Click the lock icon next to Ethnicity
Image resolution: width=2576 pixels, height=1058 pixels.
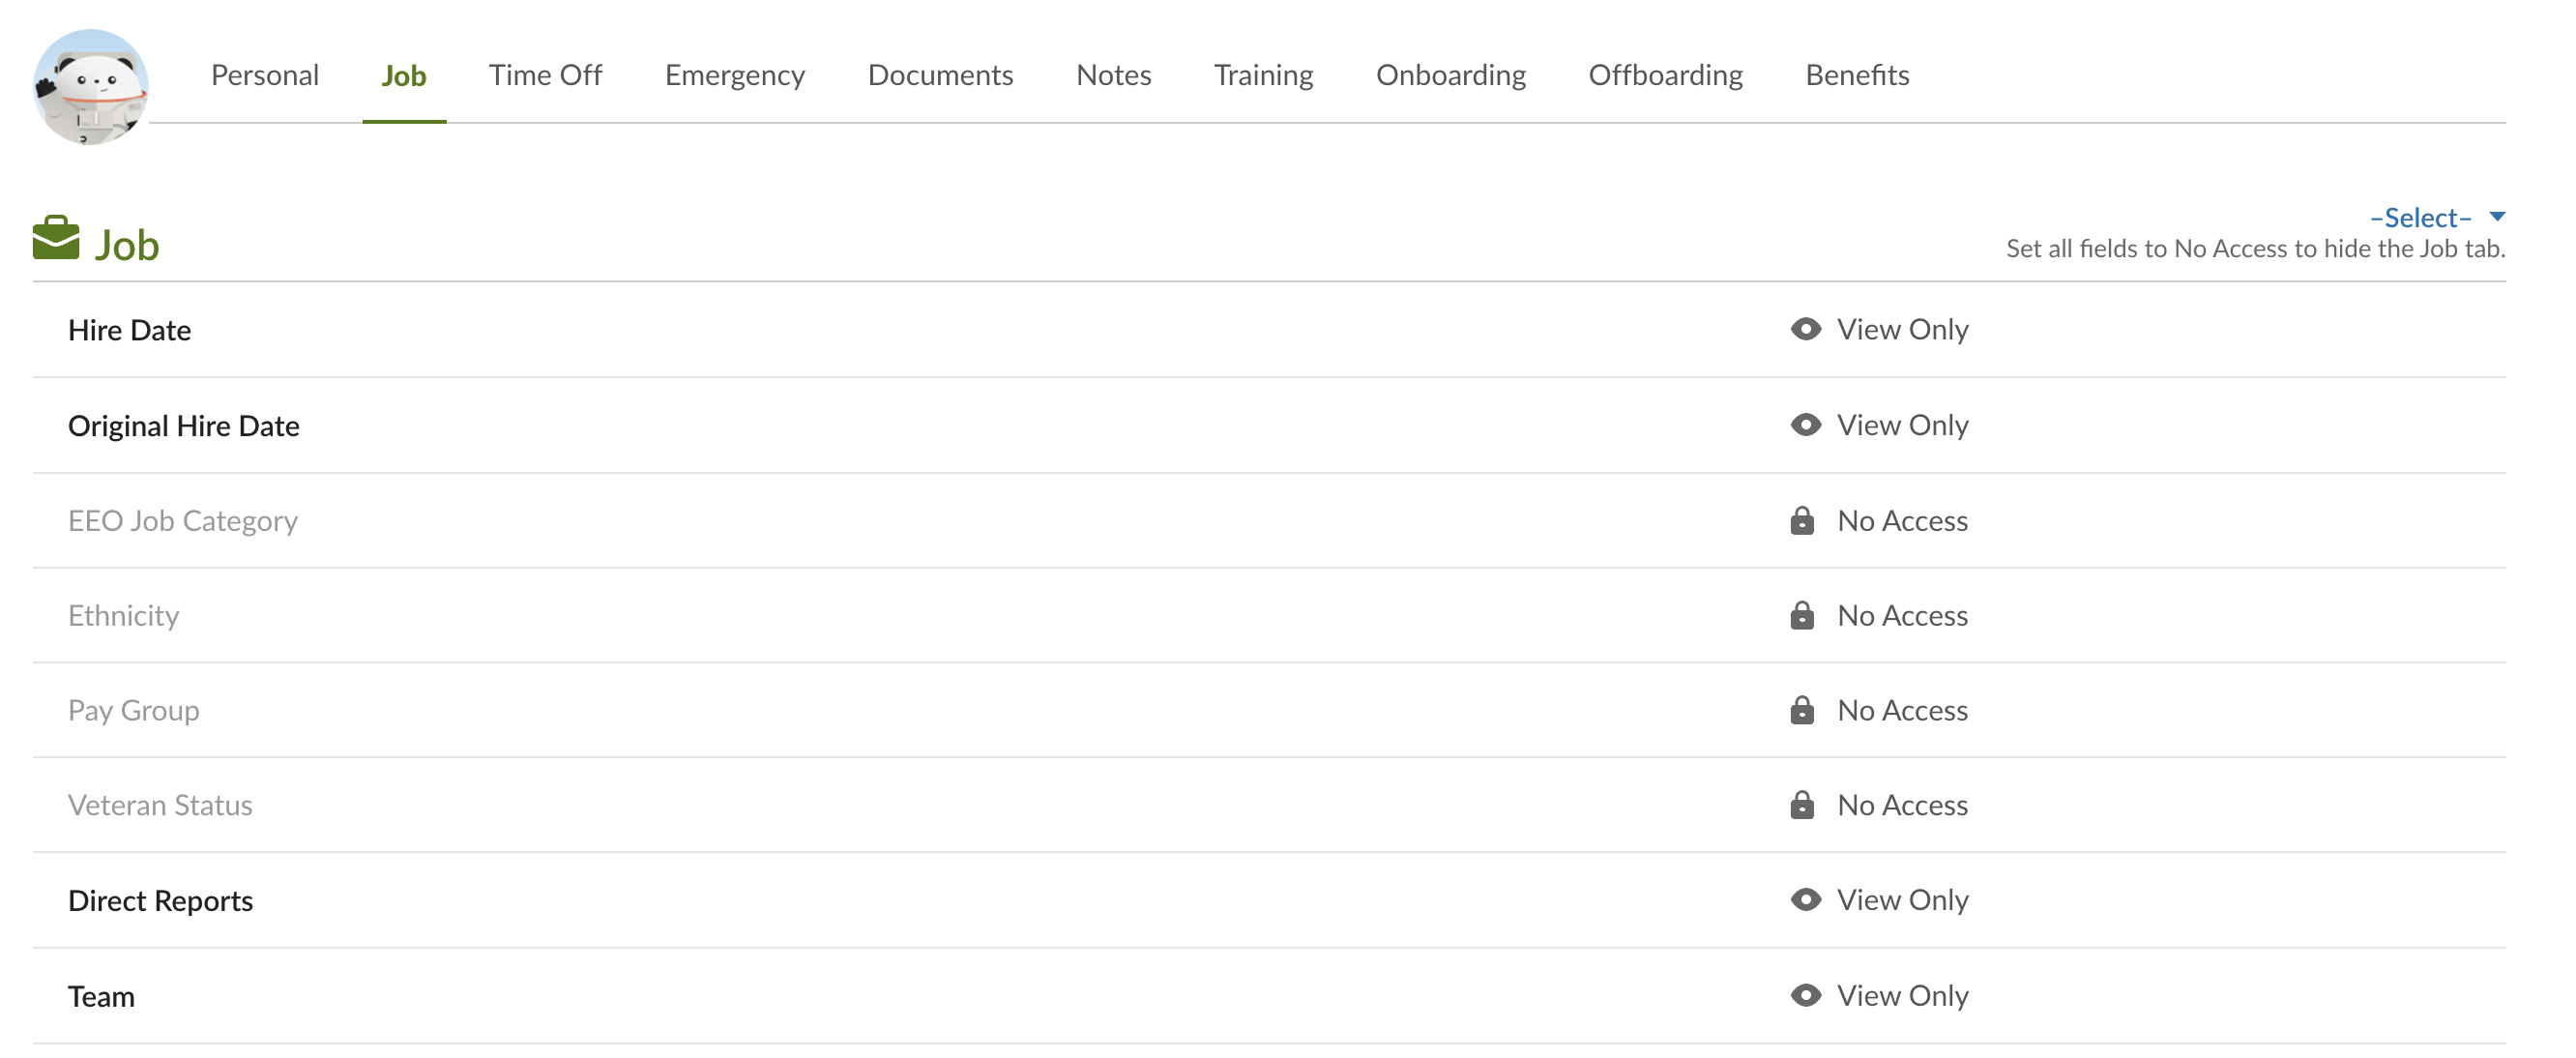click(x=1802, y=616)
